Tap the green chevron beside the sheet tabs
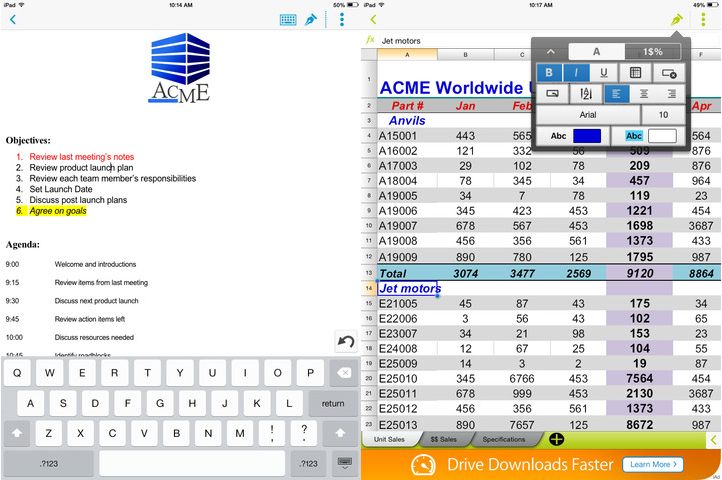Screen dimensions: 722x480 tap(713, 440)
